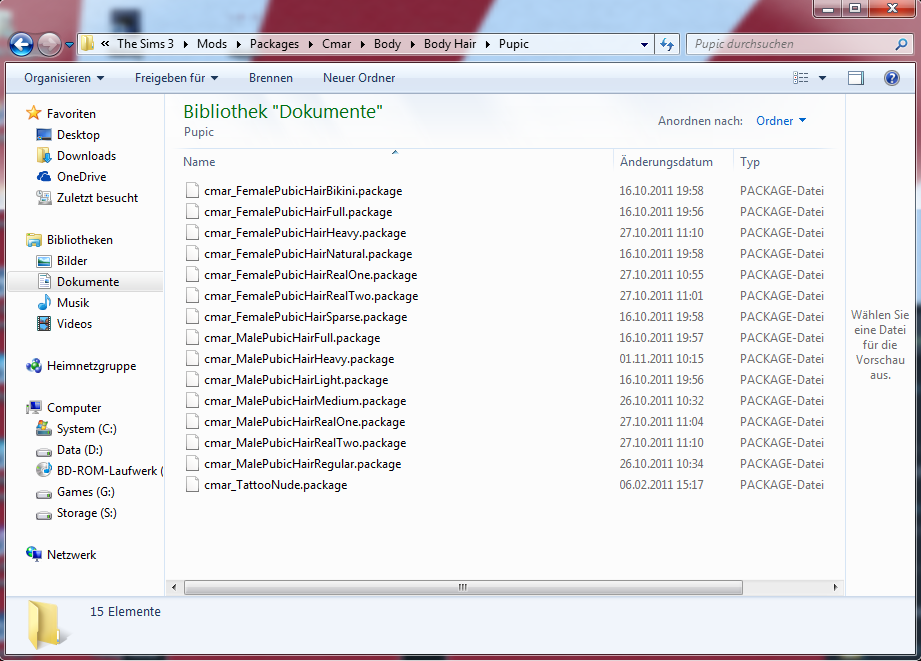This screenshot has width=921, height=661.
Task: Click the change view icon
Action: tap(801, 78)
